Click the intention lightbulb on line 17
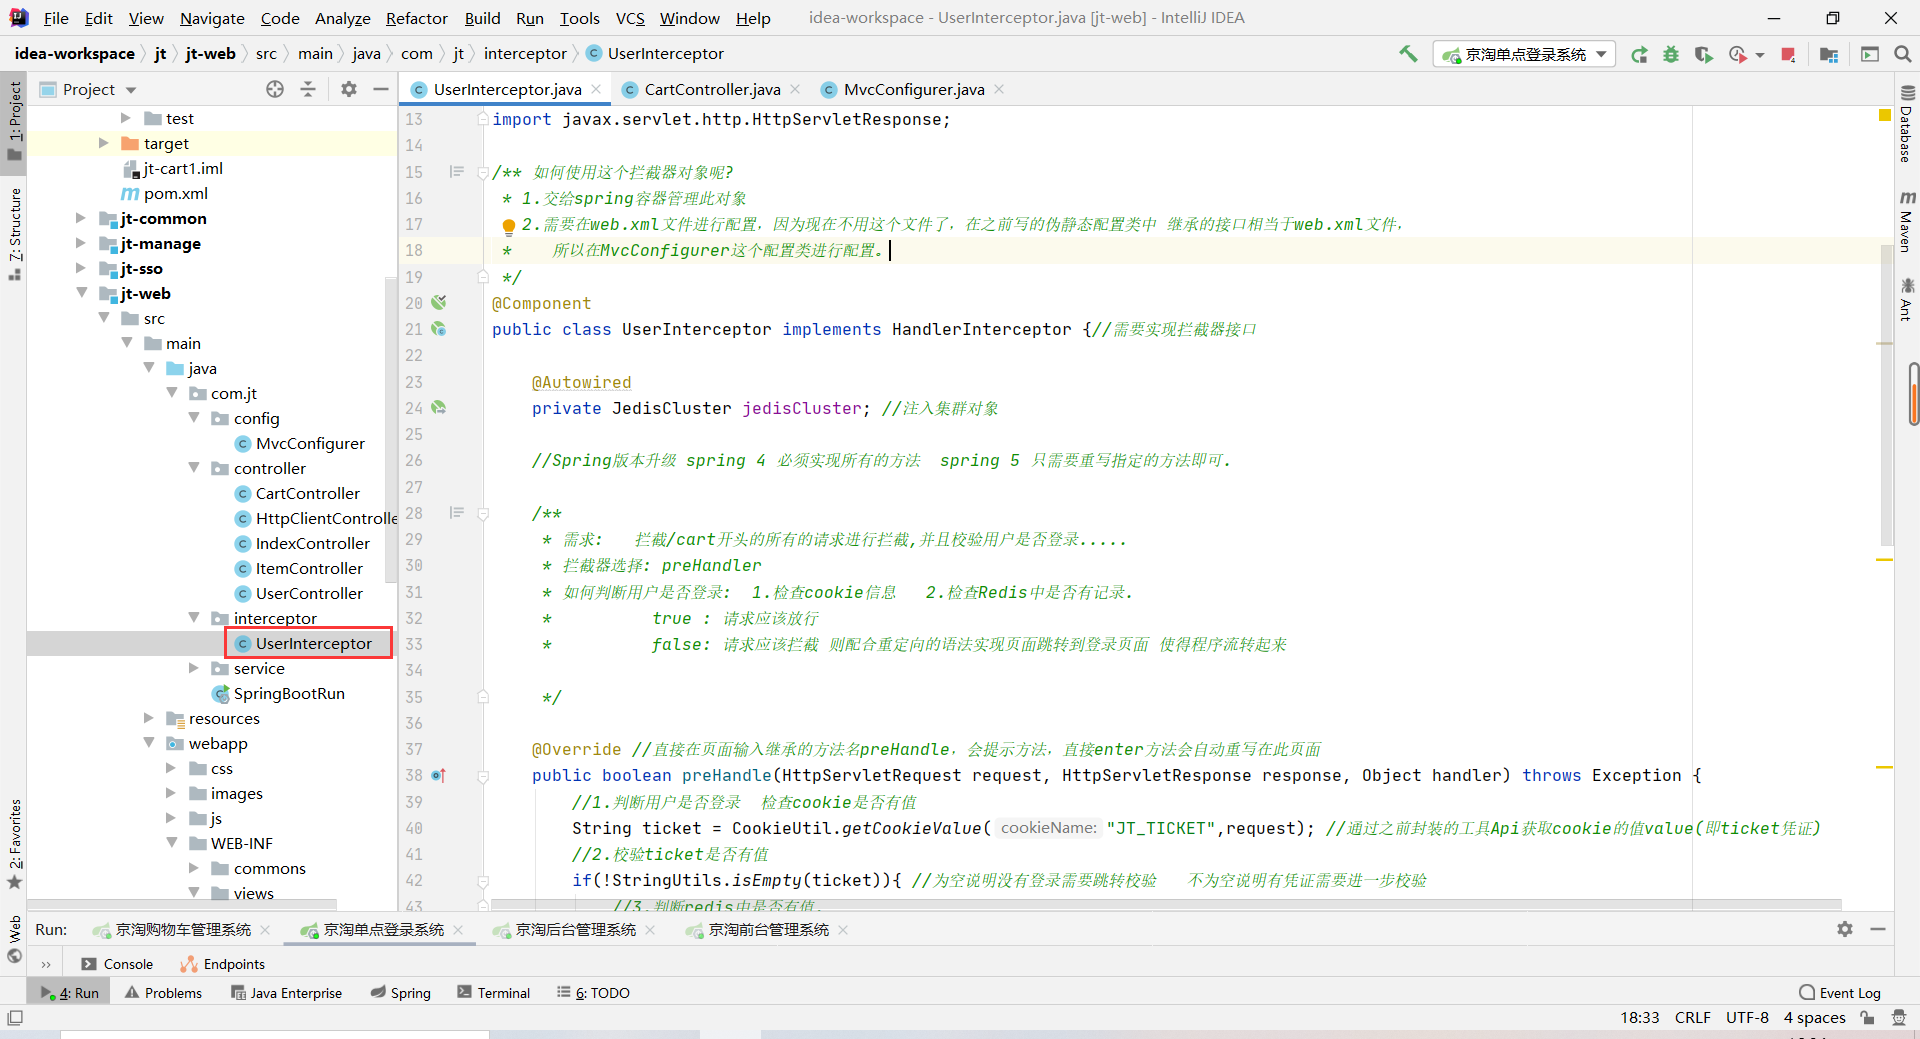This screenshot has height=1039, width=1920. coord(508,226)
